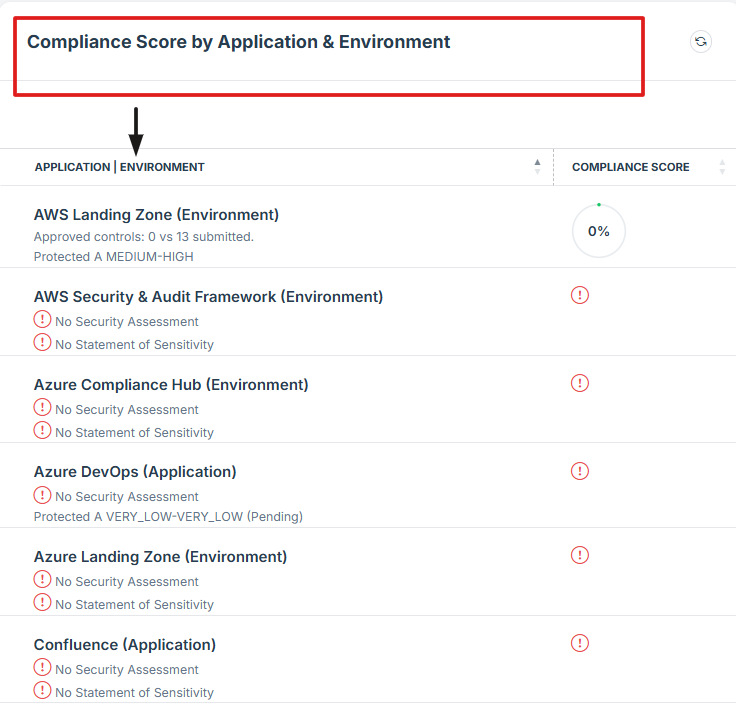The width and height of the screenshot is (736, 707).
Task: Click warning icon in Azure DevOps score column
Action: tap(580, 471)
